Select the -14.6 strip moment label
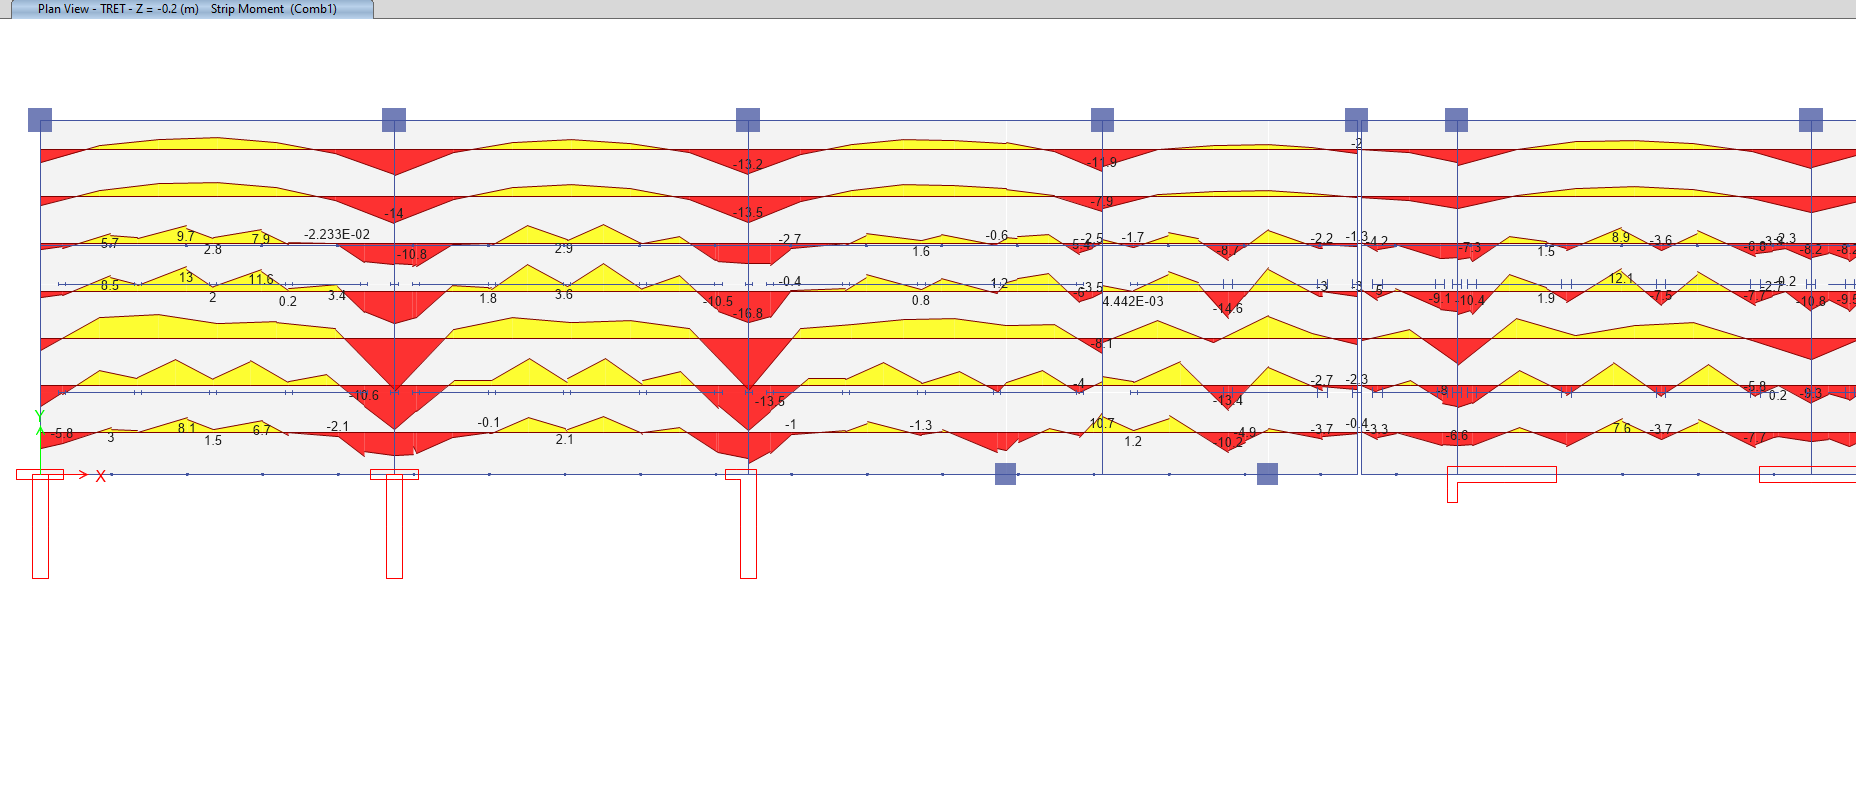 1228,308
